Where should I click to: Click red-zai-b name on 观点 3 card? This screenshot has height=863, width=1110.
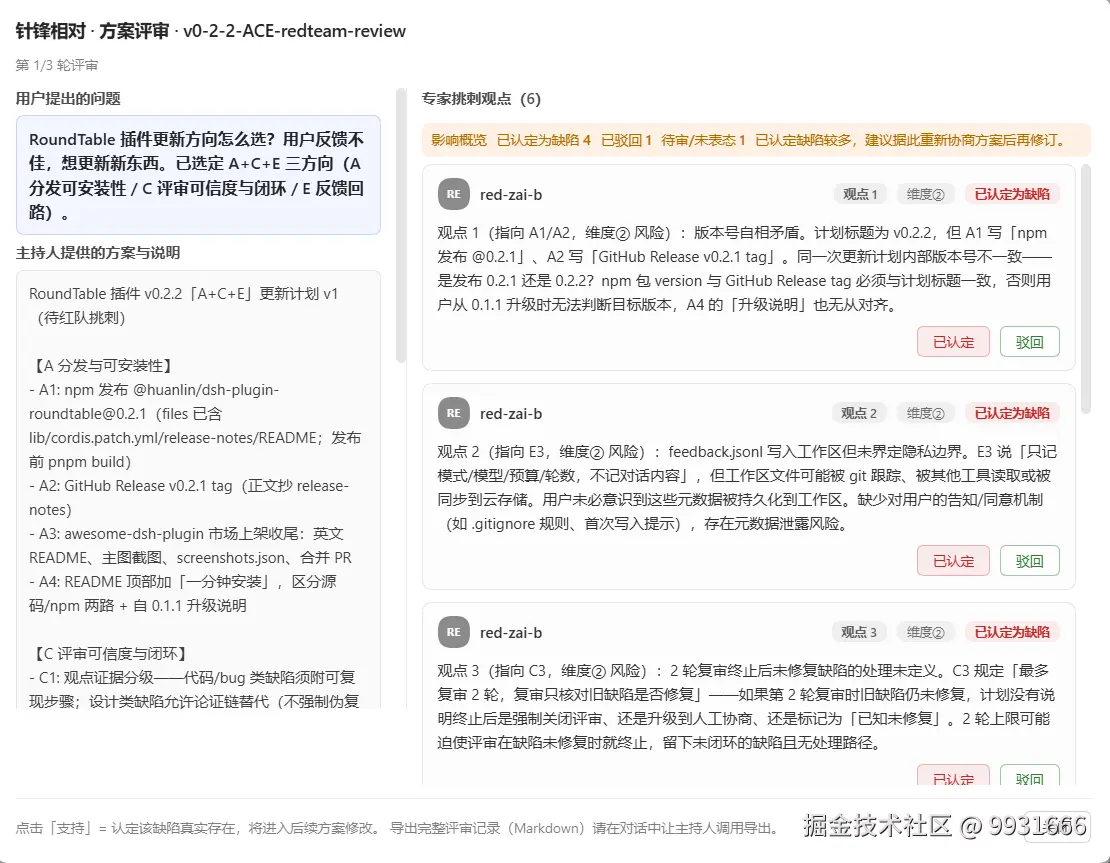click(511, 633)
